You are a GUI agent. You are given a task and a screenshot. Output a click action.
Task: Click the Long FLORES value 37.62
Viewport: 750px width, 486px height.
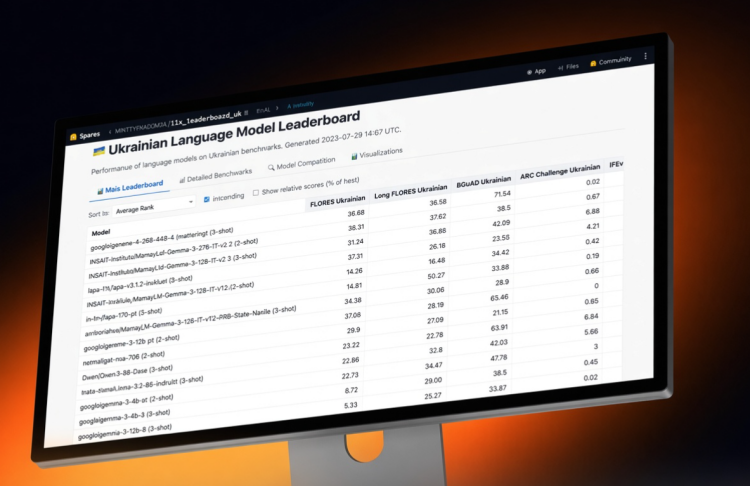point(438,217)
